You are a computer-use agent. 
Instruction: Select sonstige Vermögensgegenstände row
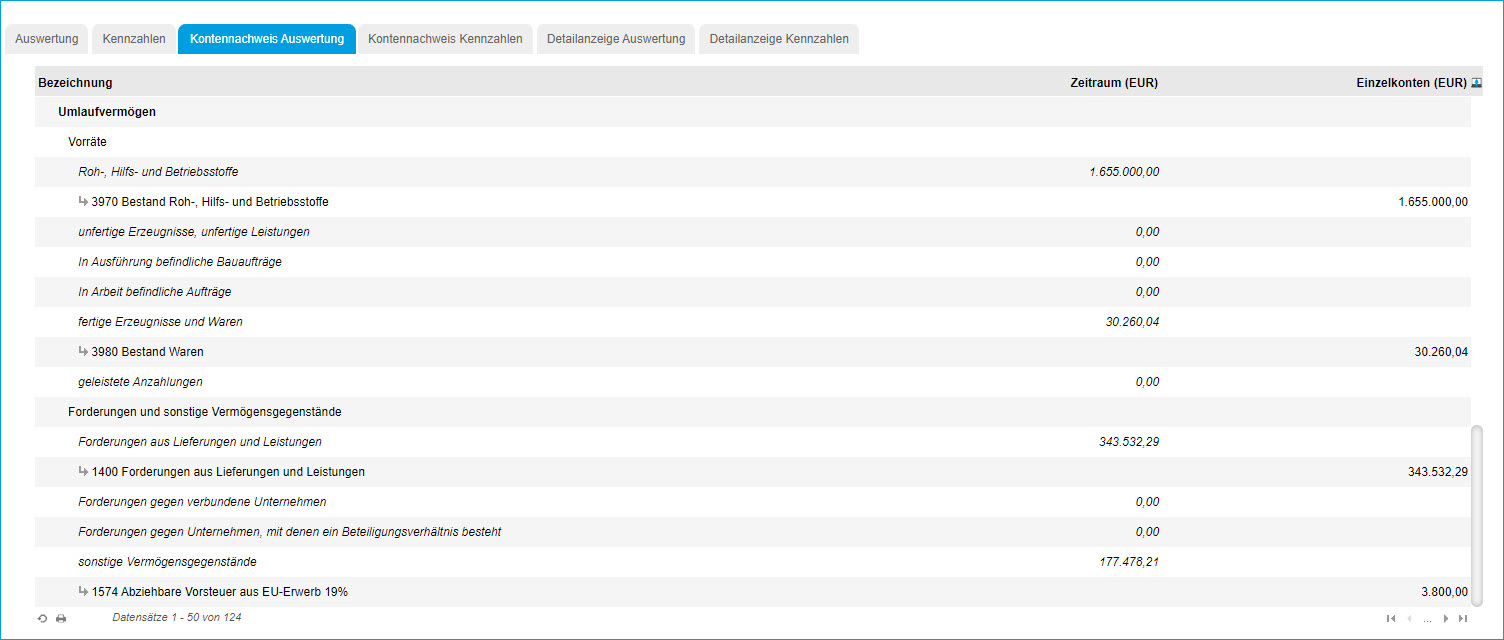tap(753, 562)
